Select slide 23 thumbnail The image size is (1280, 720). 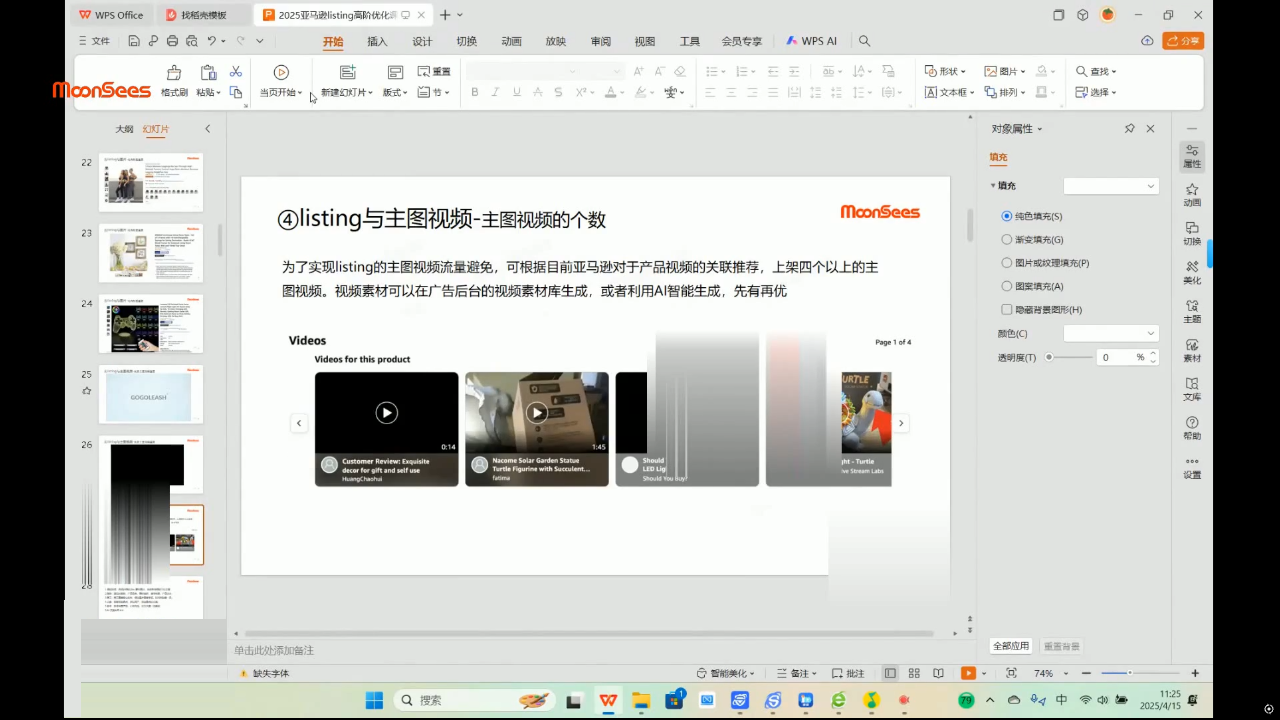point(151,253)
